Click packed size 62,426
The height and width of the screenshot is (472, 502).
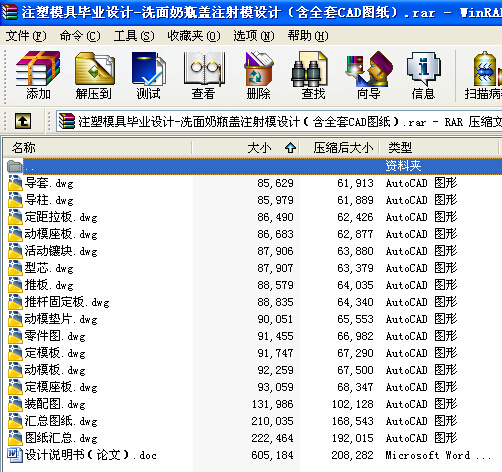(355, 217)
